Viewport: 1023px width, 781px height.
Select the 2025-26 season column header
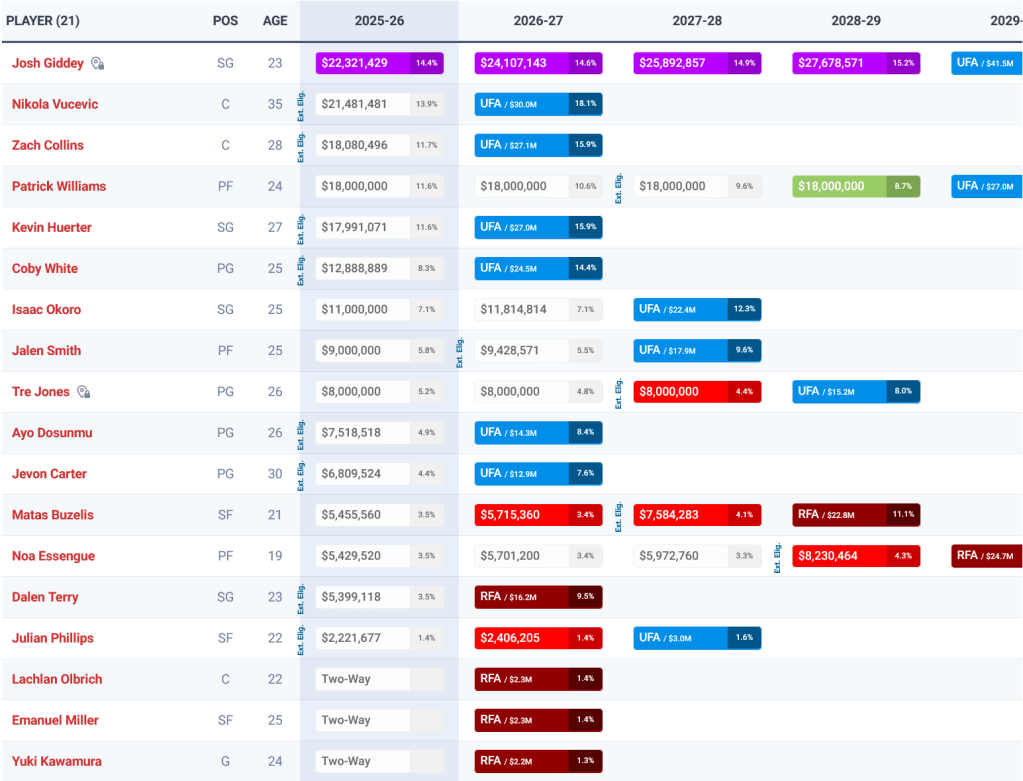(379, 20)
